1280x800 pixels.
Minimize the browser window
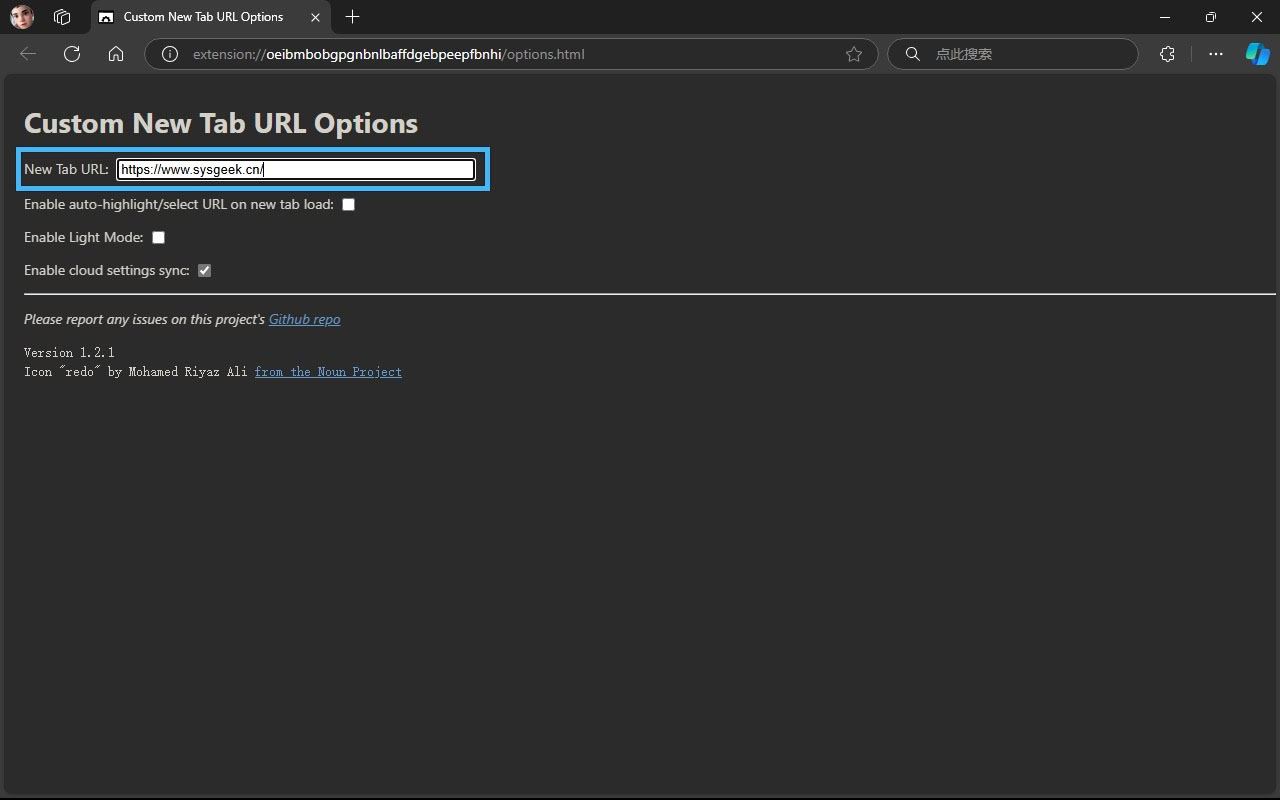click(1165, 17)
